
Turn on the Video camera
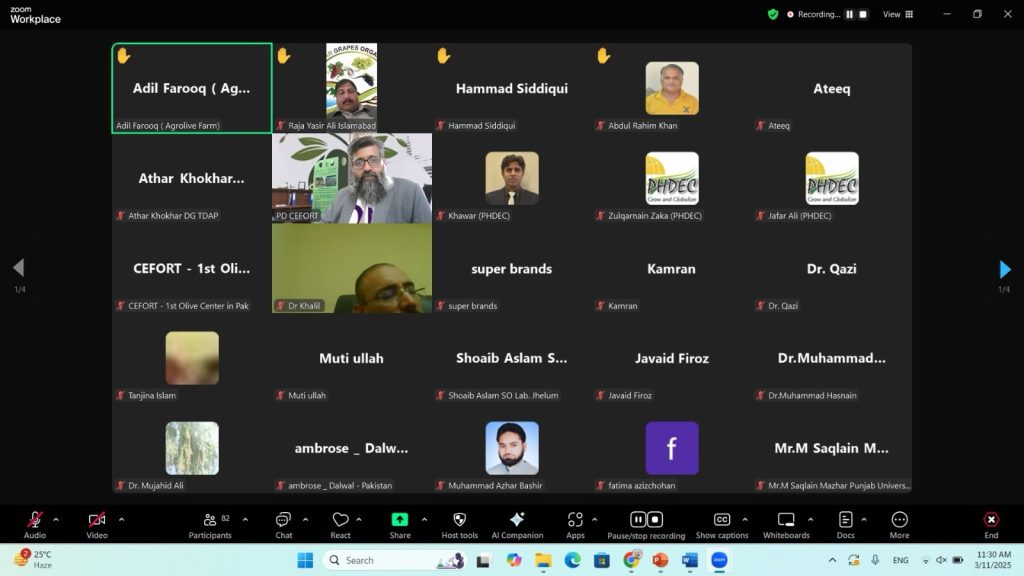pos(97,524)
